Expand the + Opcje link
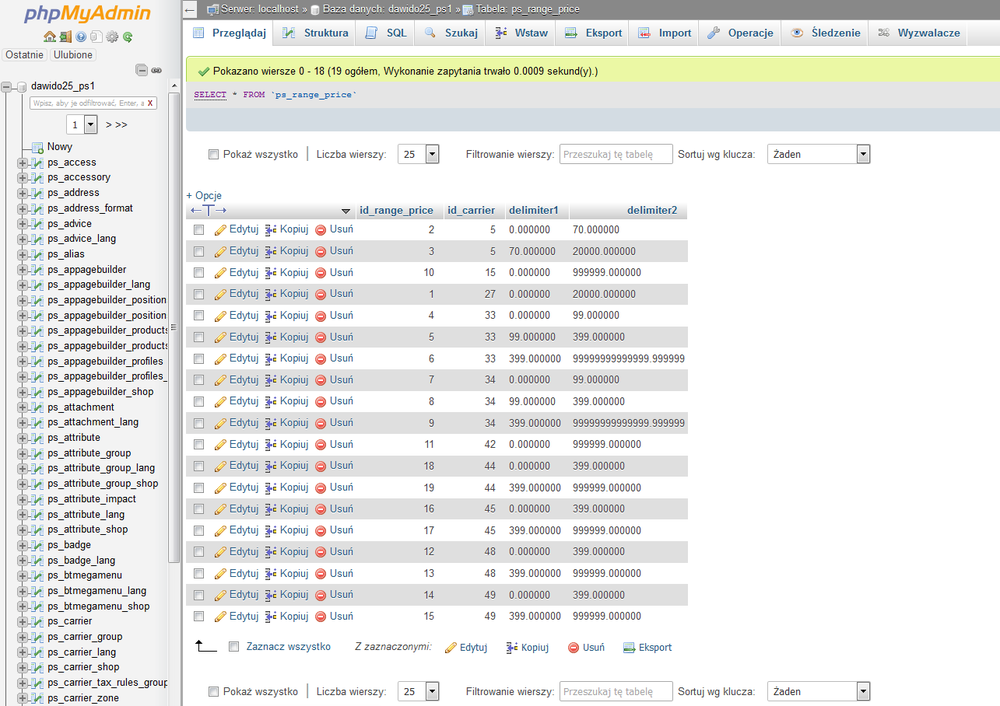 click(204, 196)
